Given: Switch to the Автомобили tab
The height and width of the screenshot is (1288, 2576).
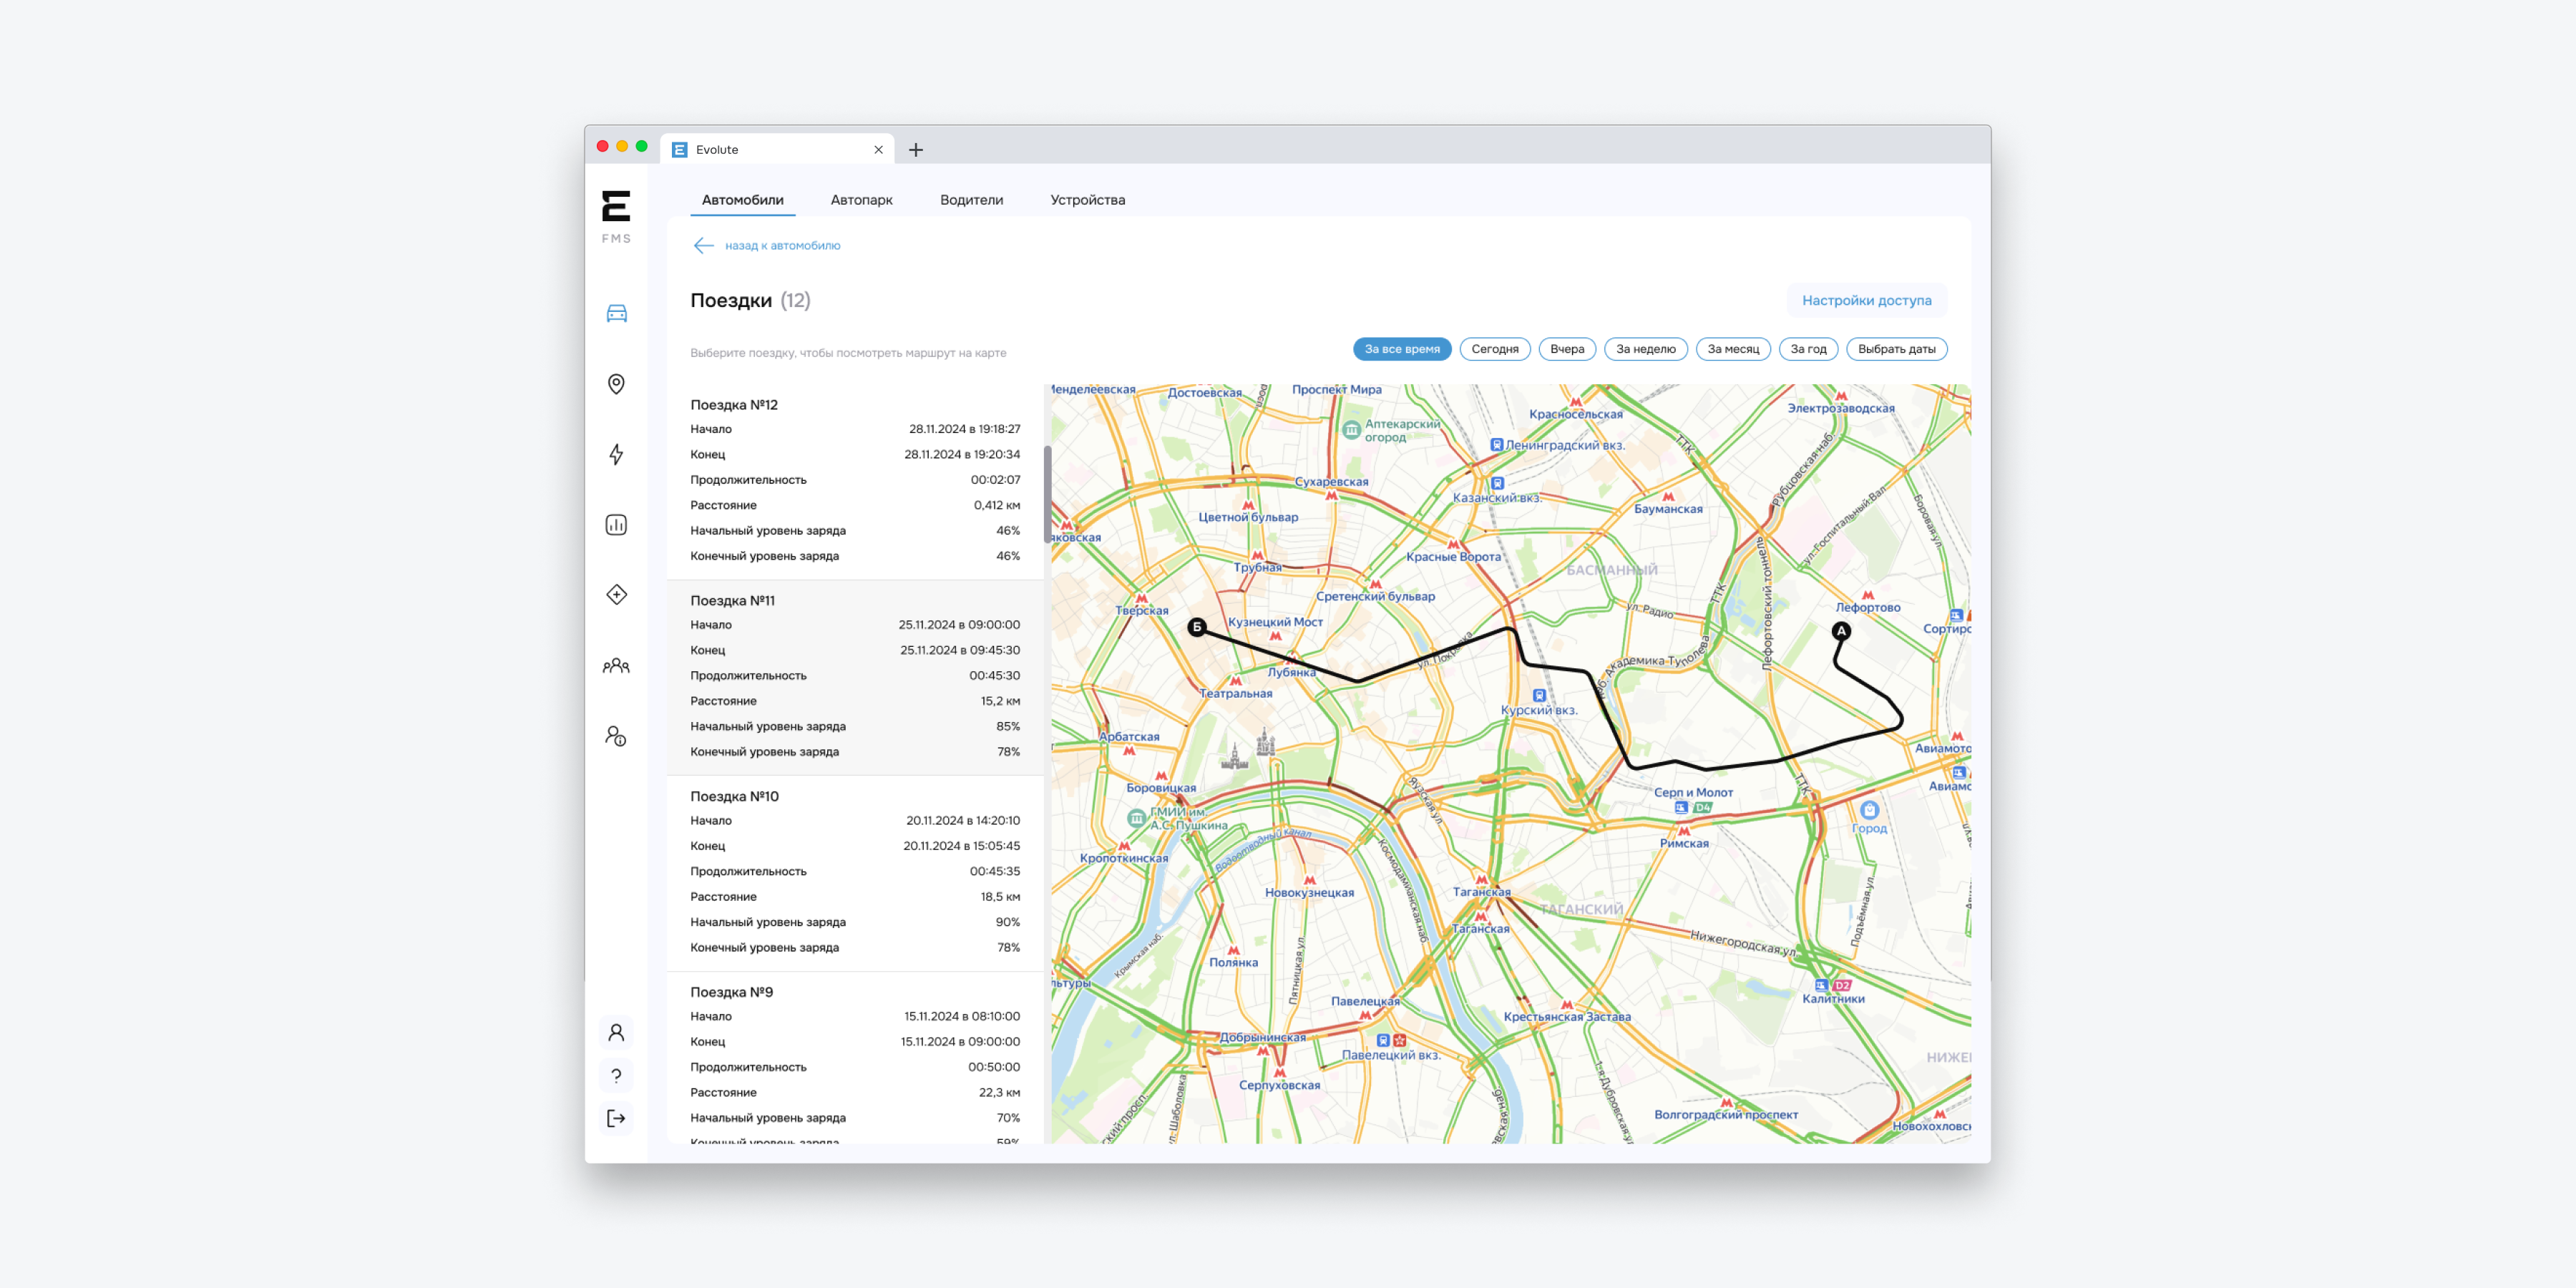Looking at the screenshot, I should [x=743, y=200].
